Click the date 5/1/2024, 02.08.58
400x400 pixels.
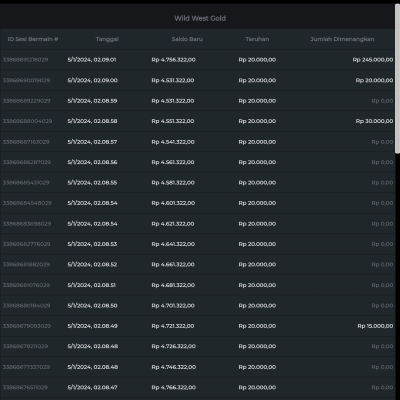[92, 121]
